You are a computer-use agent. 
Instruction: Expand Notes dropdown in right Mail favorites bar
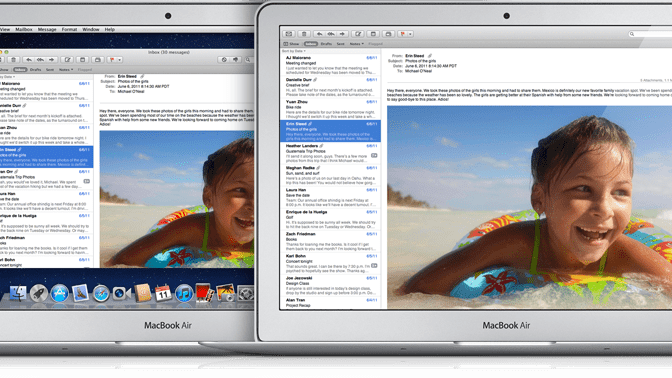tap(357, 44)
